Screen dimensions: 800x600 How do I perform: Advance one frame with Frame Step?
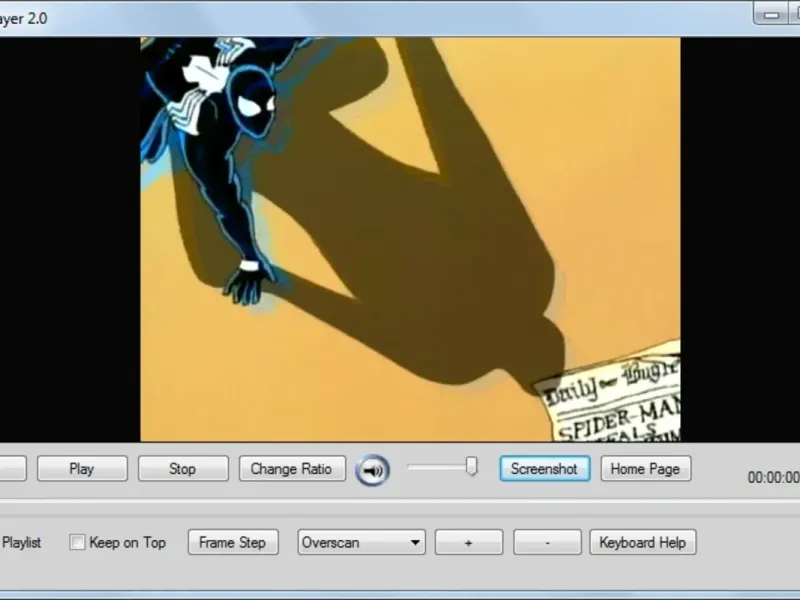coord(233,542)
